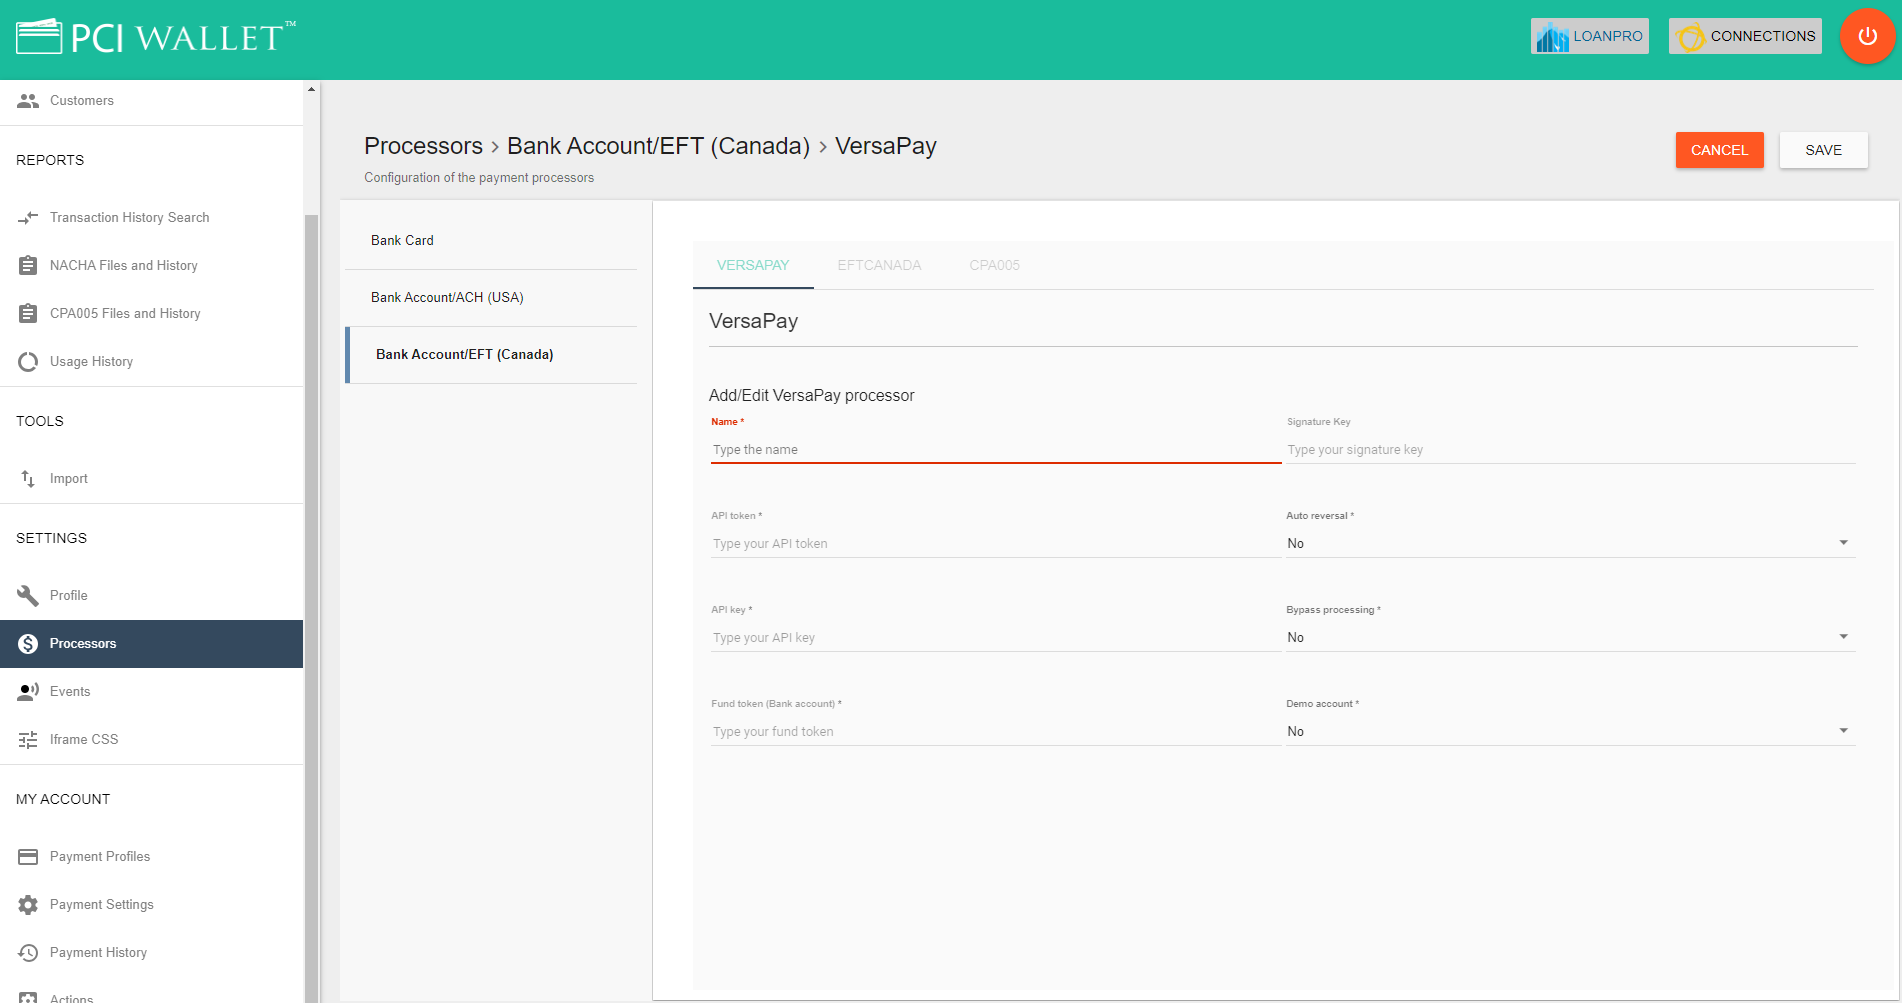Image resolution: width=1902 pixels, height=1003 pixels.
Task: Open Customers in the sidebar
Action: point(151,100)
